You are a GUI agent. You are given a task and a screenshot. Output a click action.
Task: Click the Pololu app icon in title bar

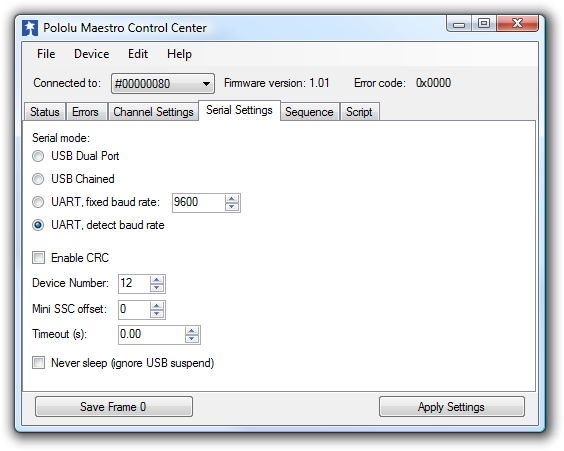tap(30, 28)
